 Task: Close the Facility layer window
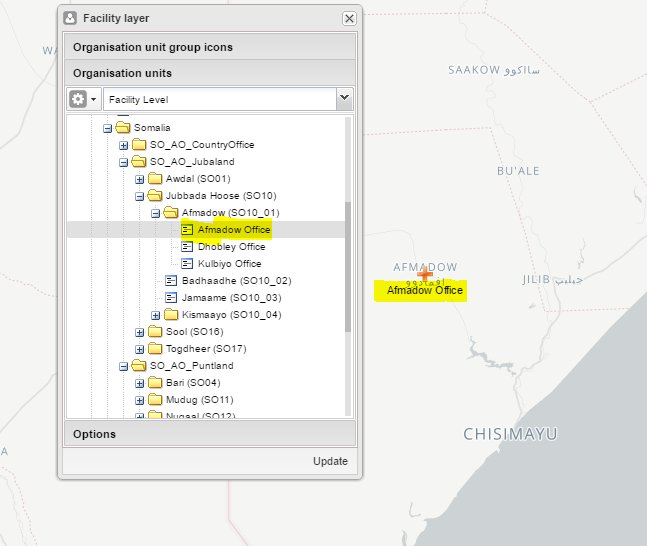pos(349,18)
